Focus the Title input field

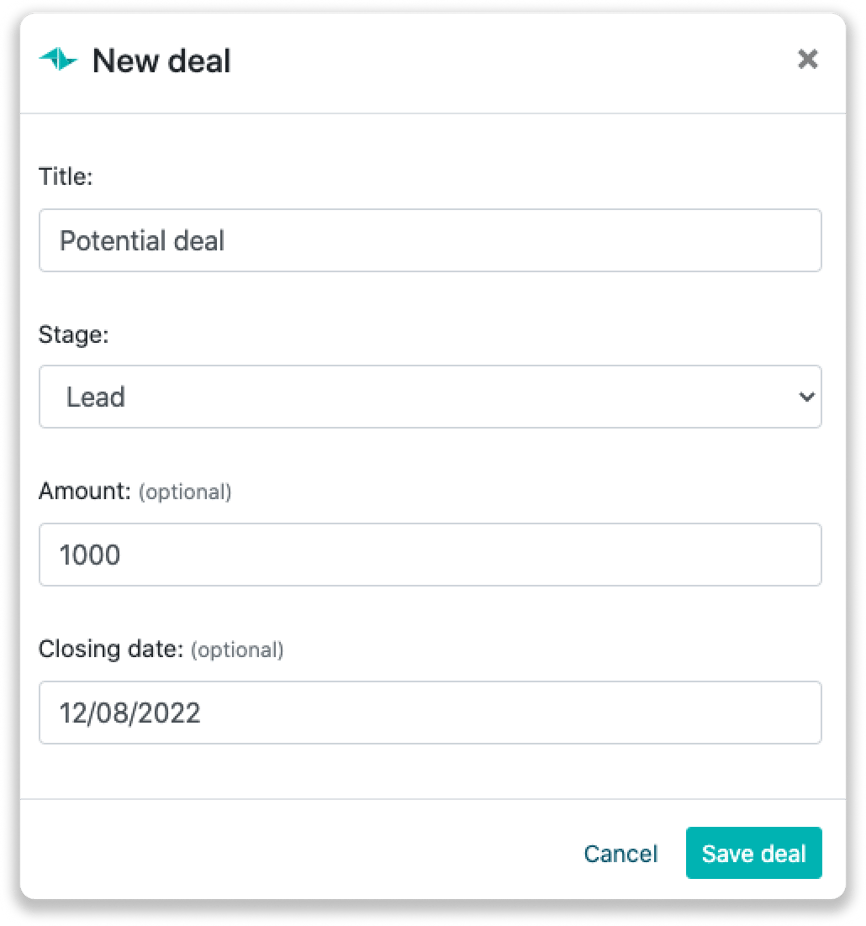(430, 241)
